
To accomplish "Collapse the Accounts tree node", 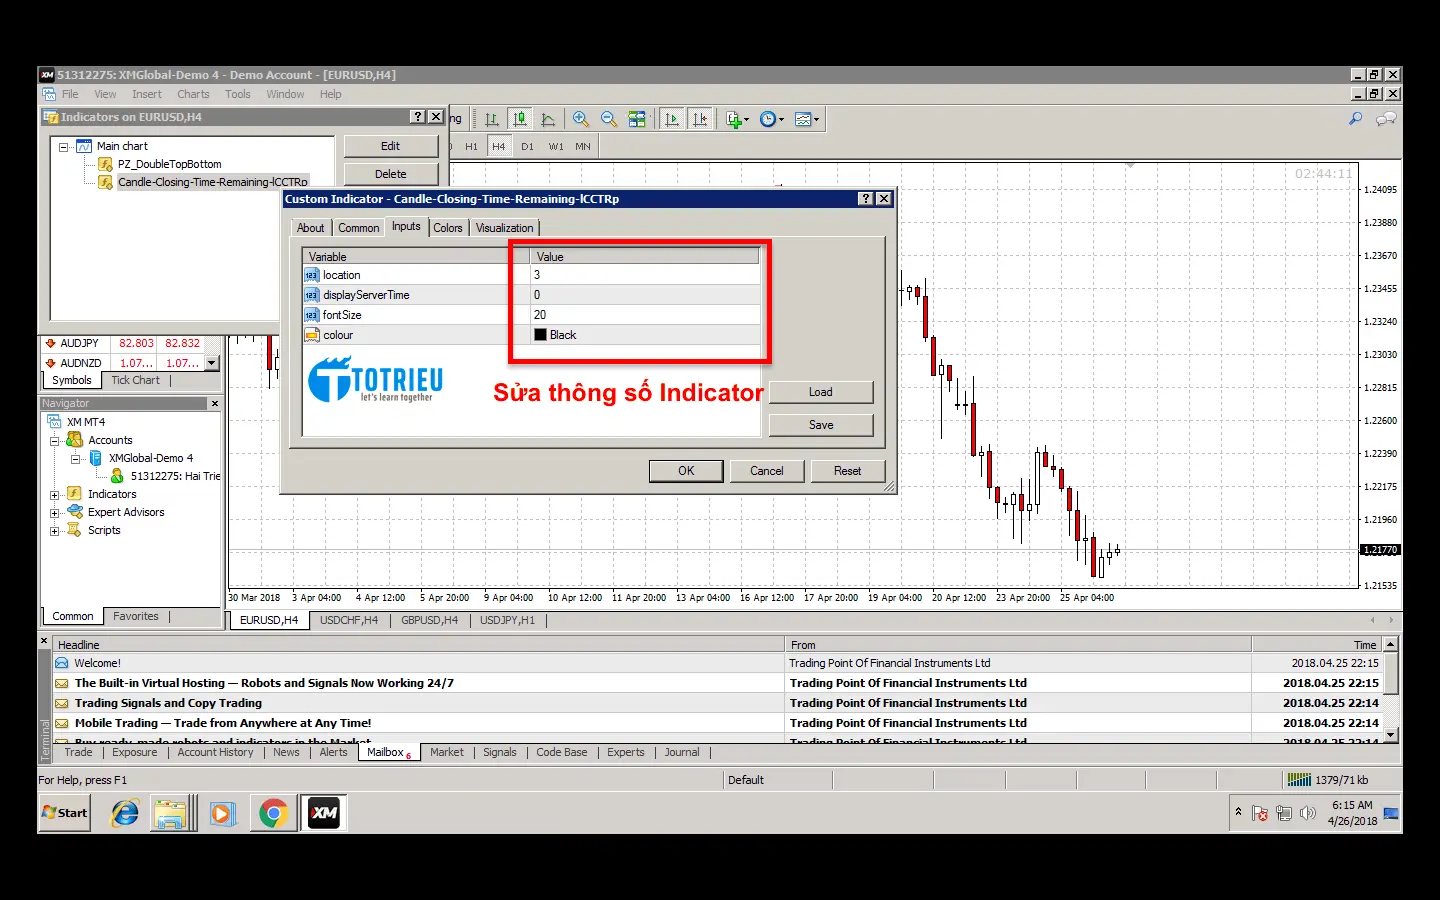I will [55, 441].
